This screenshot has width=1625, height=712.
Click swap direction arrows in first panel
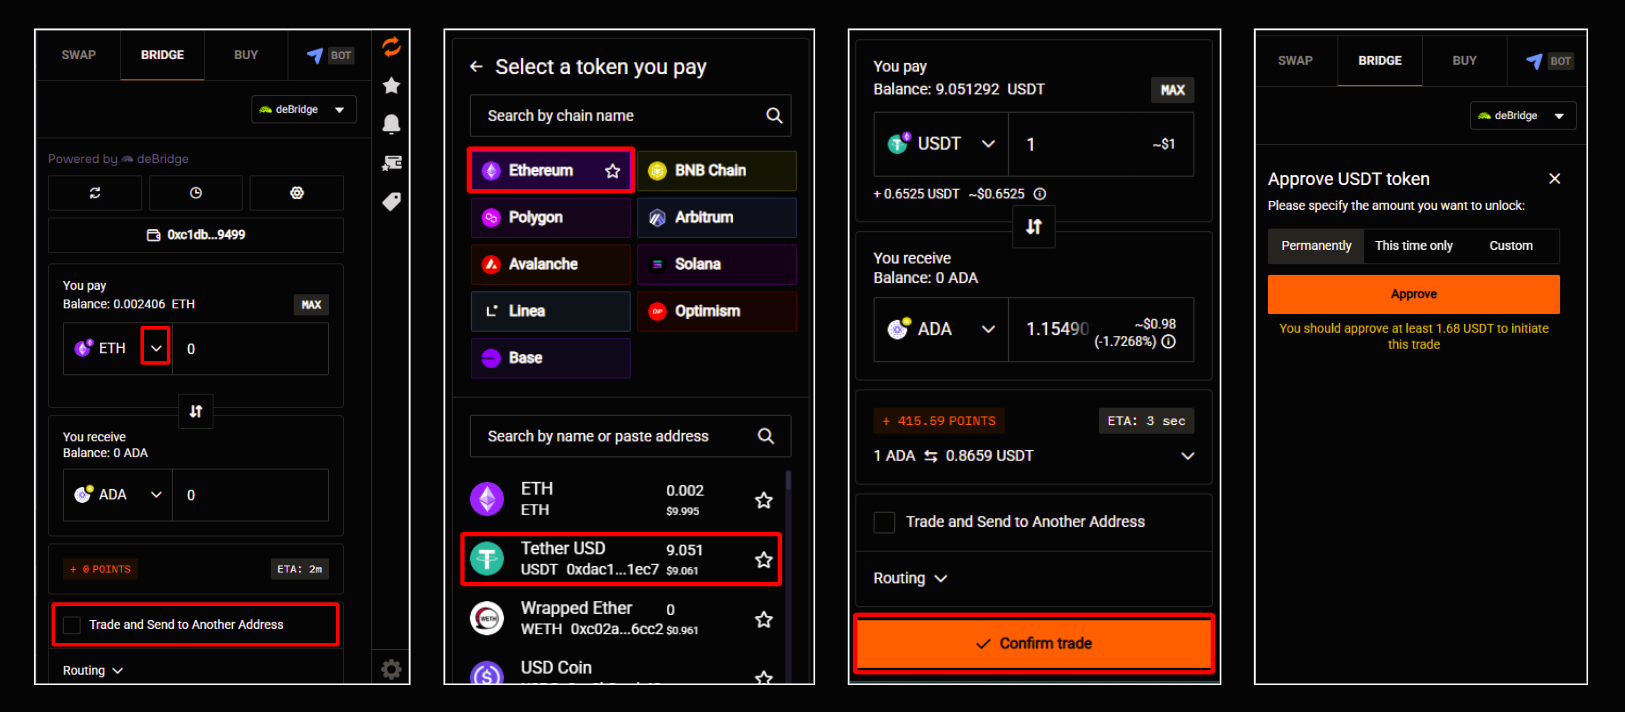click(196, 411)
